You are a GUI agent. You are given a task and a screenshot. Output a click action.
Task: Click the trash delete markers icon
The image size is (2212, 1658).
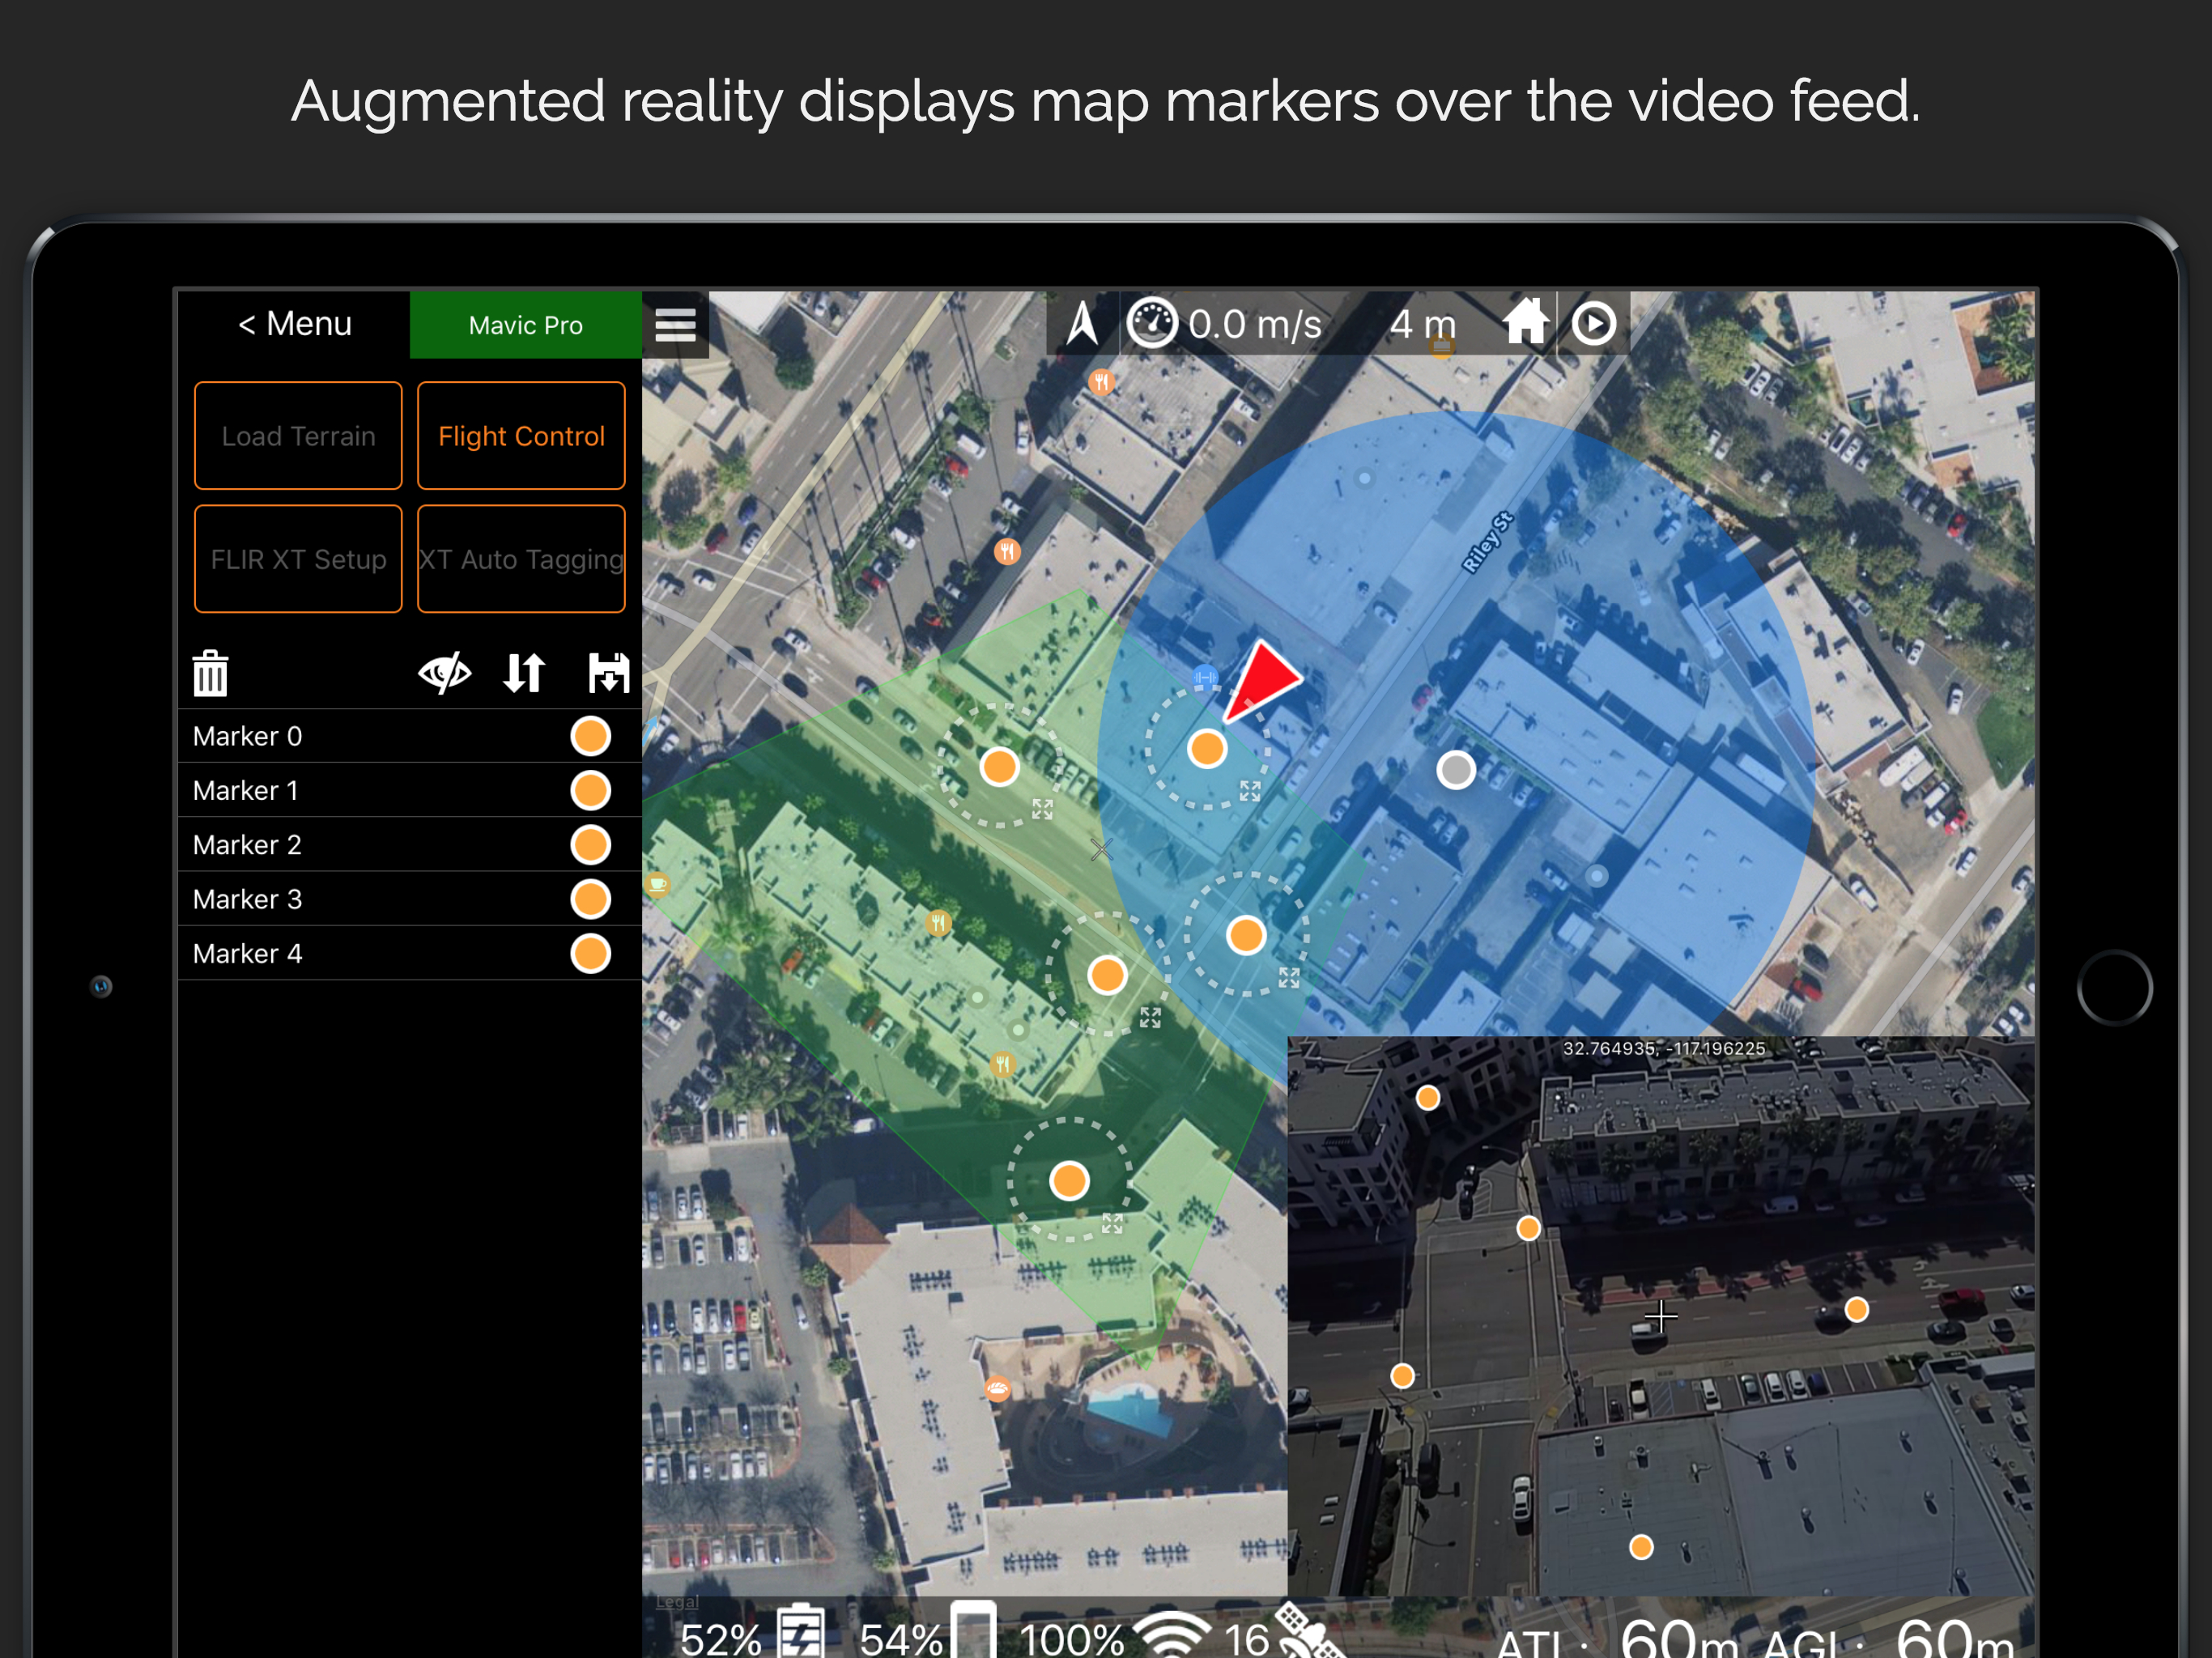pyautogui.click(x=210, y=673)
